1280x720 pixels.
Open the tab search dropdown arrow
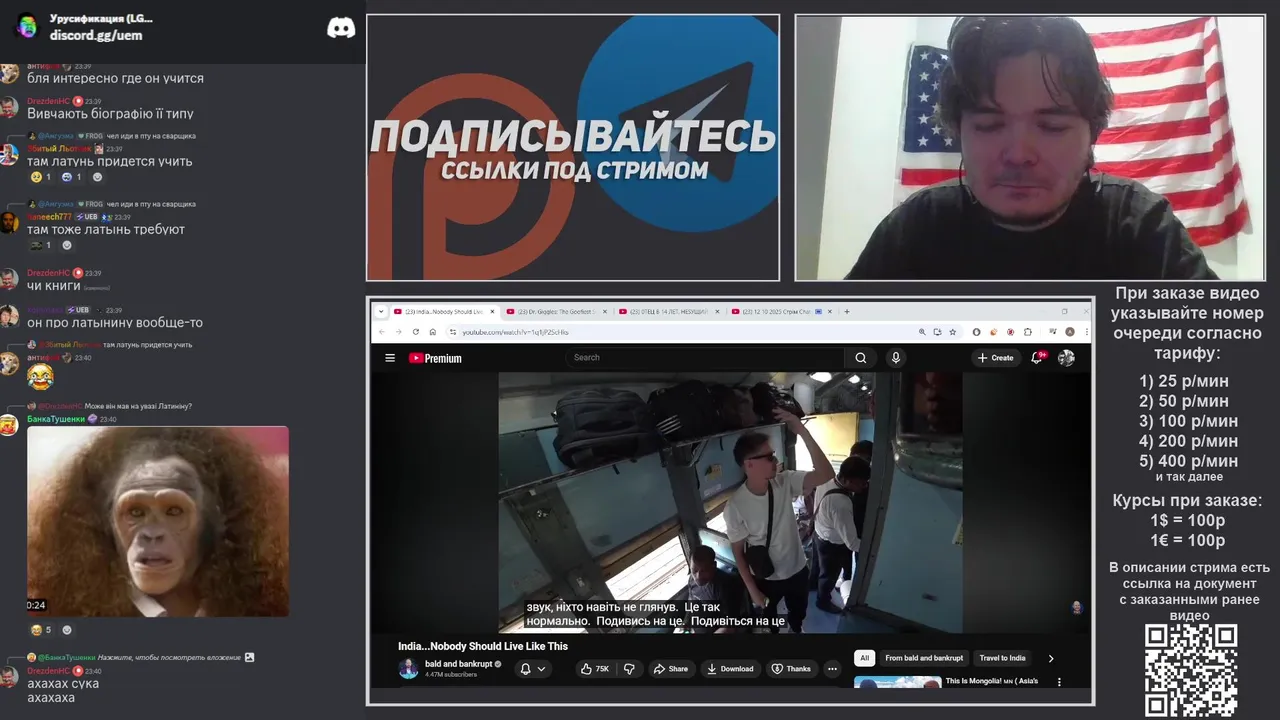pyautogui.click(x=381, y=311)
